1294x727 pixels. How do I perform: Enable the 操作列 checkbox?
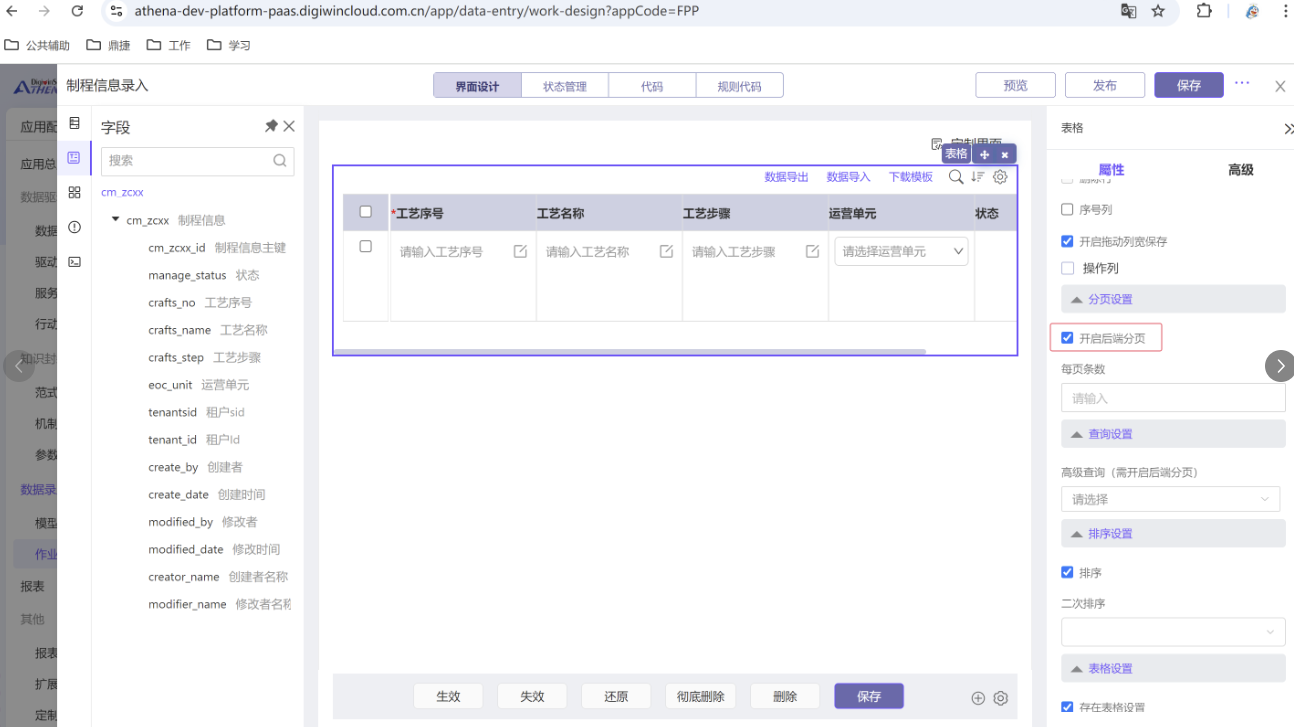(1067, 268)
